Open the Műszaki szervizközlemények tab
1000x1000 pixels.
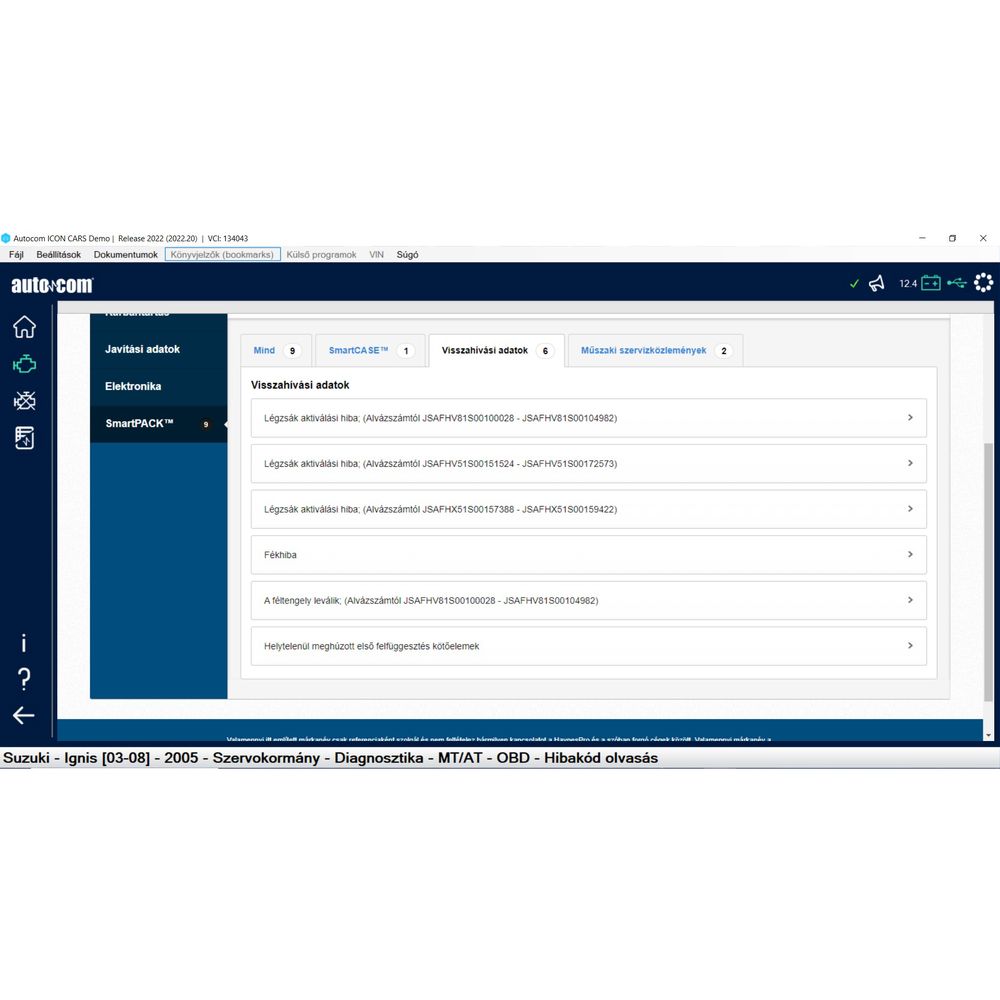click(655, 351)
